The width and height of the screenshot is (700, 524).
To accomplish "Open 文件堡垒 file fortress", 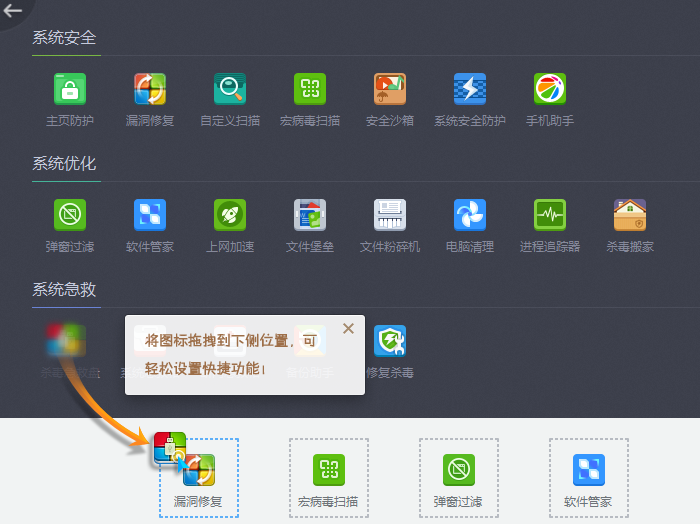I will click(310, 215).
